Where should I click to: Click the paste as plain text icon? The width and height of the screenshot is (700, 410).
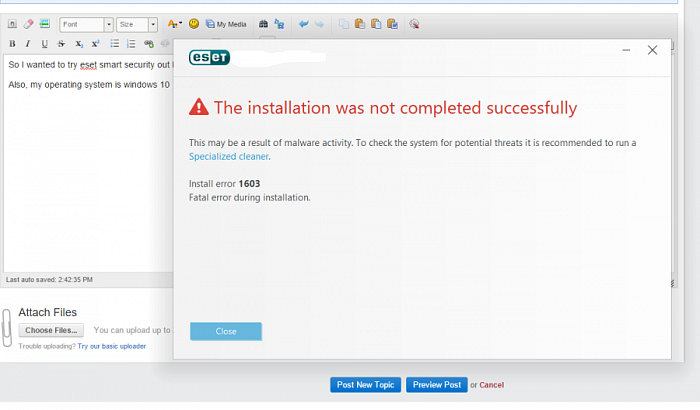click(376, 24)
